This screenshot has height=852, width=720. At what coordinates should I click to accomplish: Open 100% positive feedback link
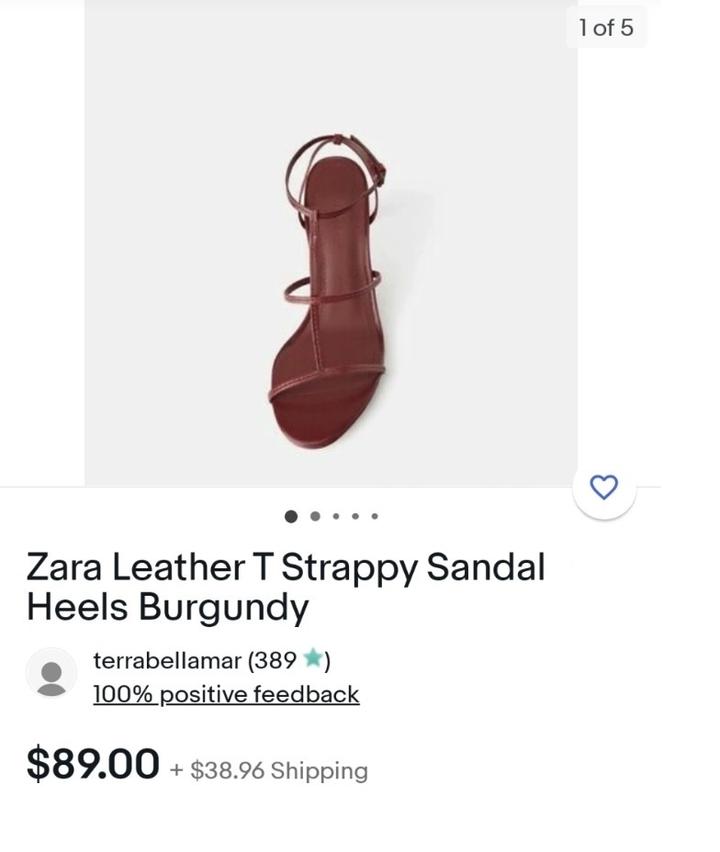point(226,694)
